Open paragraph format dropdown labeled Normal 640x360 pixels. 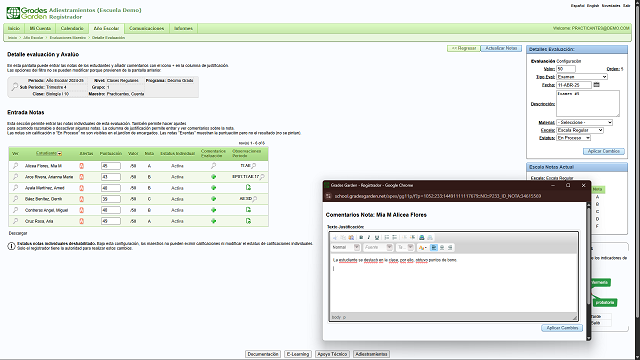[346, 247]
